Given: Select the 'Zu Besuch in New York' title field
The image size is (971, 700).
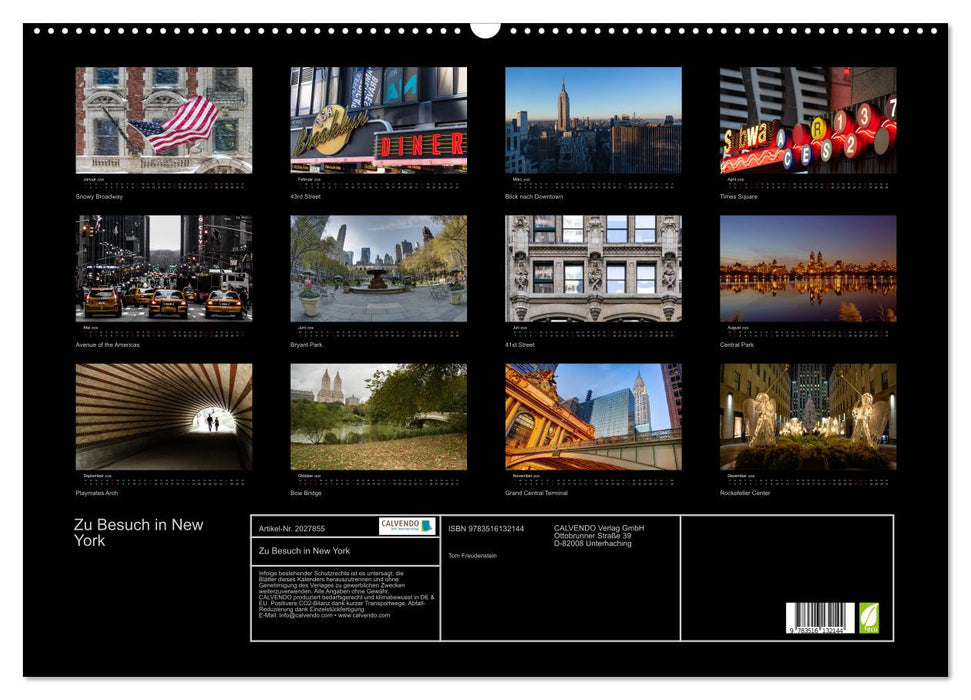Looking at the screenshot, I should [x=303, y=550].
